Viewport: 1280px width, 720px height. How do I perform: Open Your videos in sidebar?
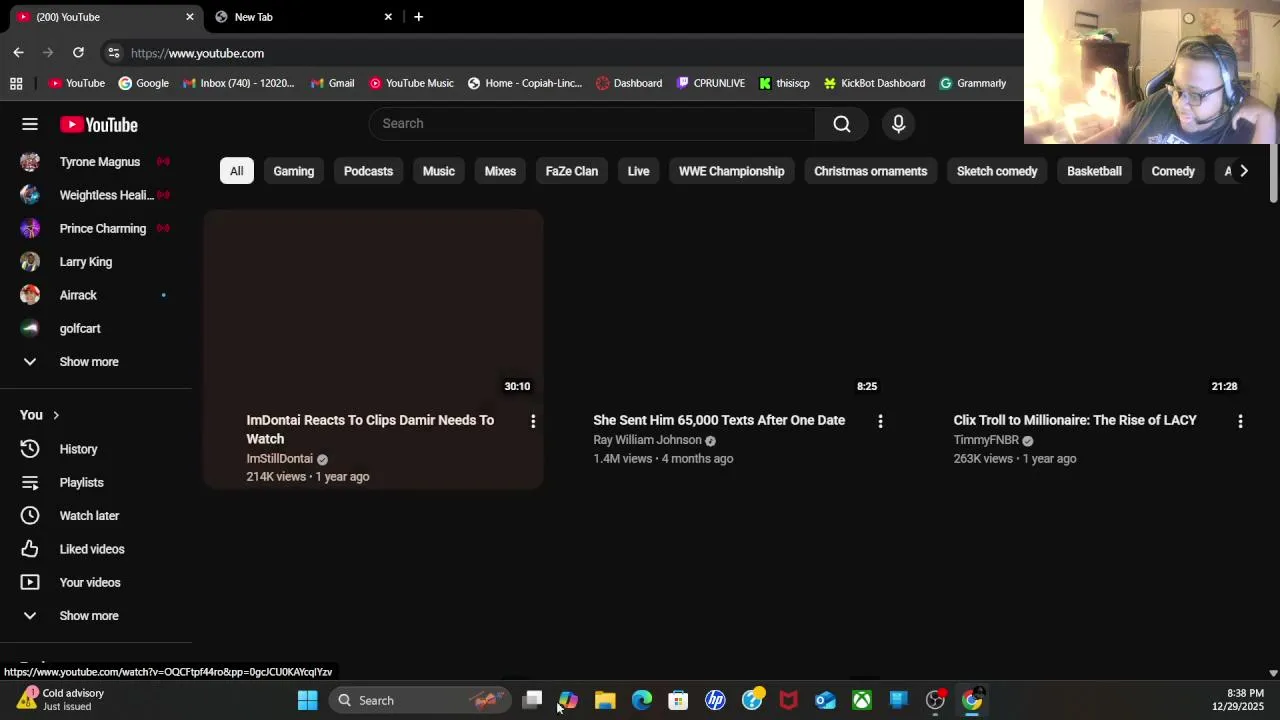(x=96, y=582)
